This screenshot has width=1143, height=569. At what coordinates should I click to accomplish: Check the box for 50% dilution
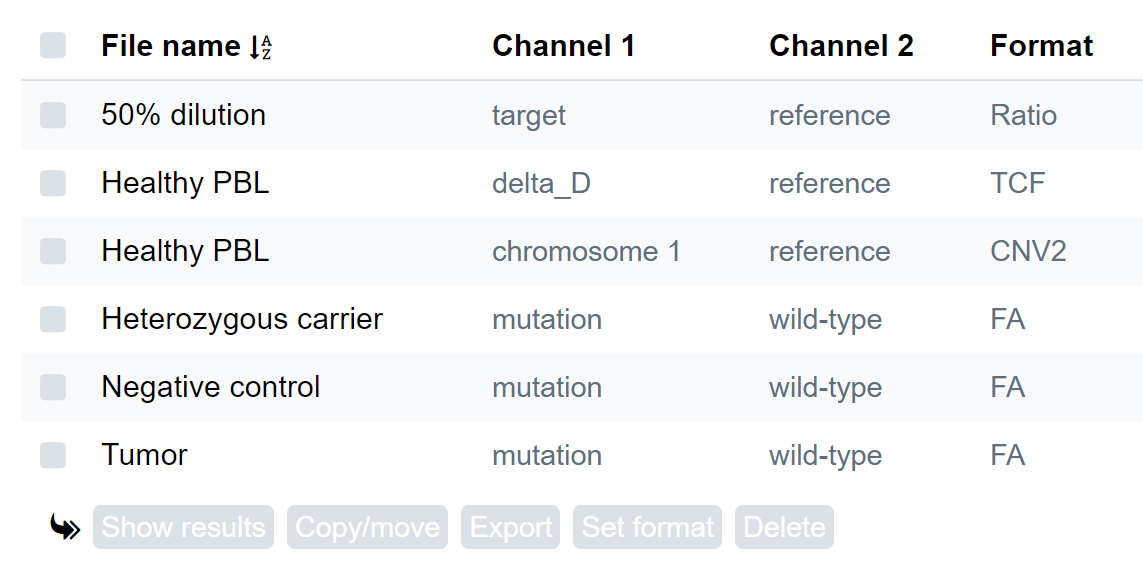click(x=53, y=115)
